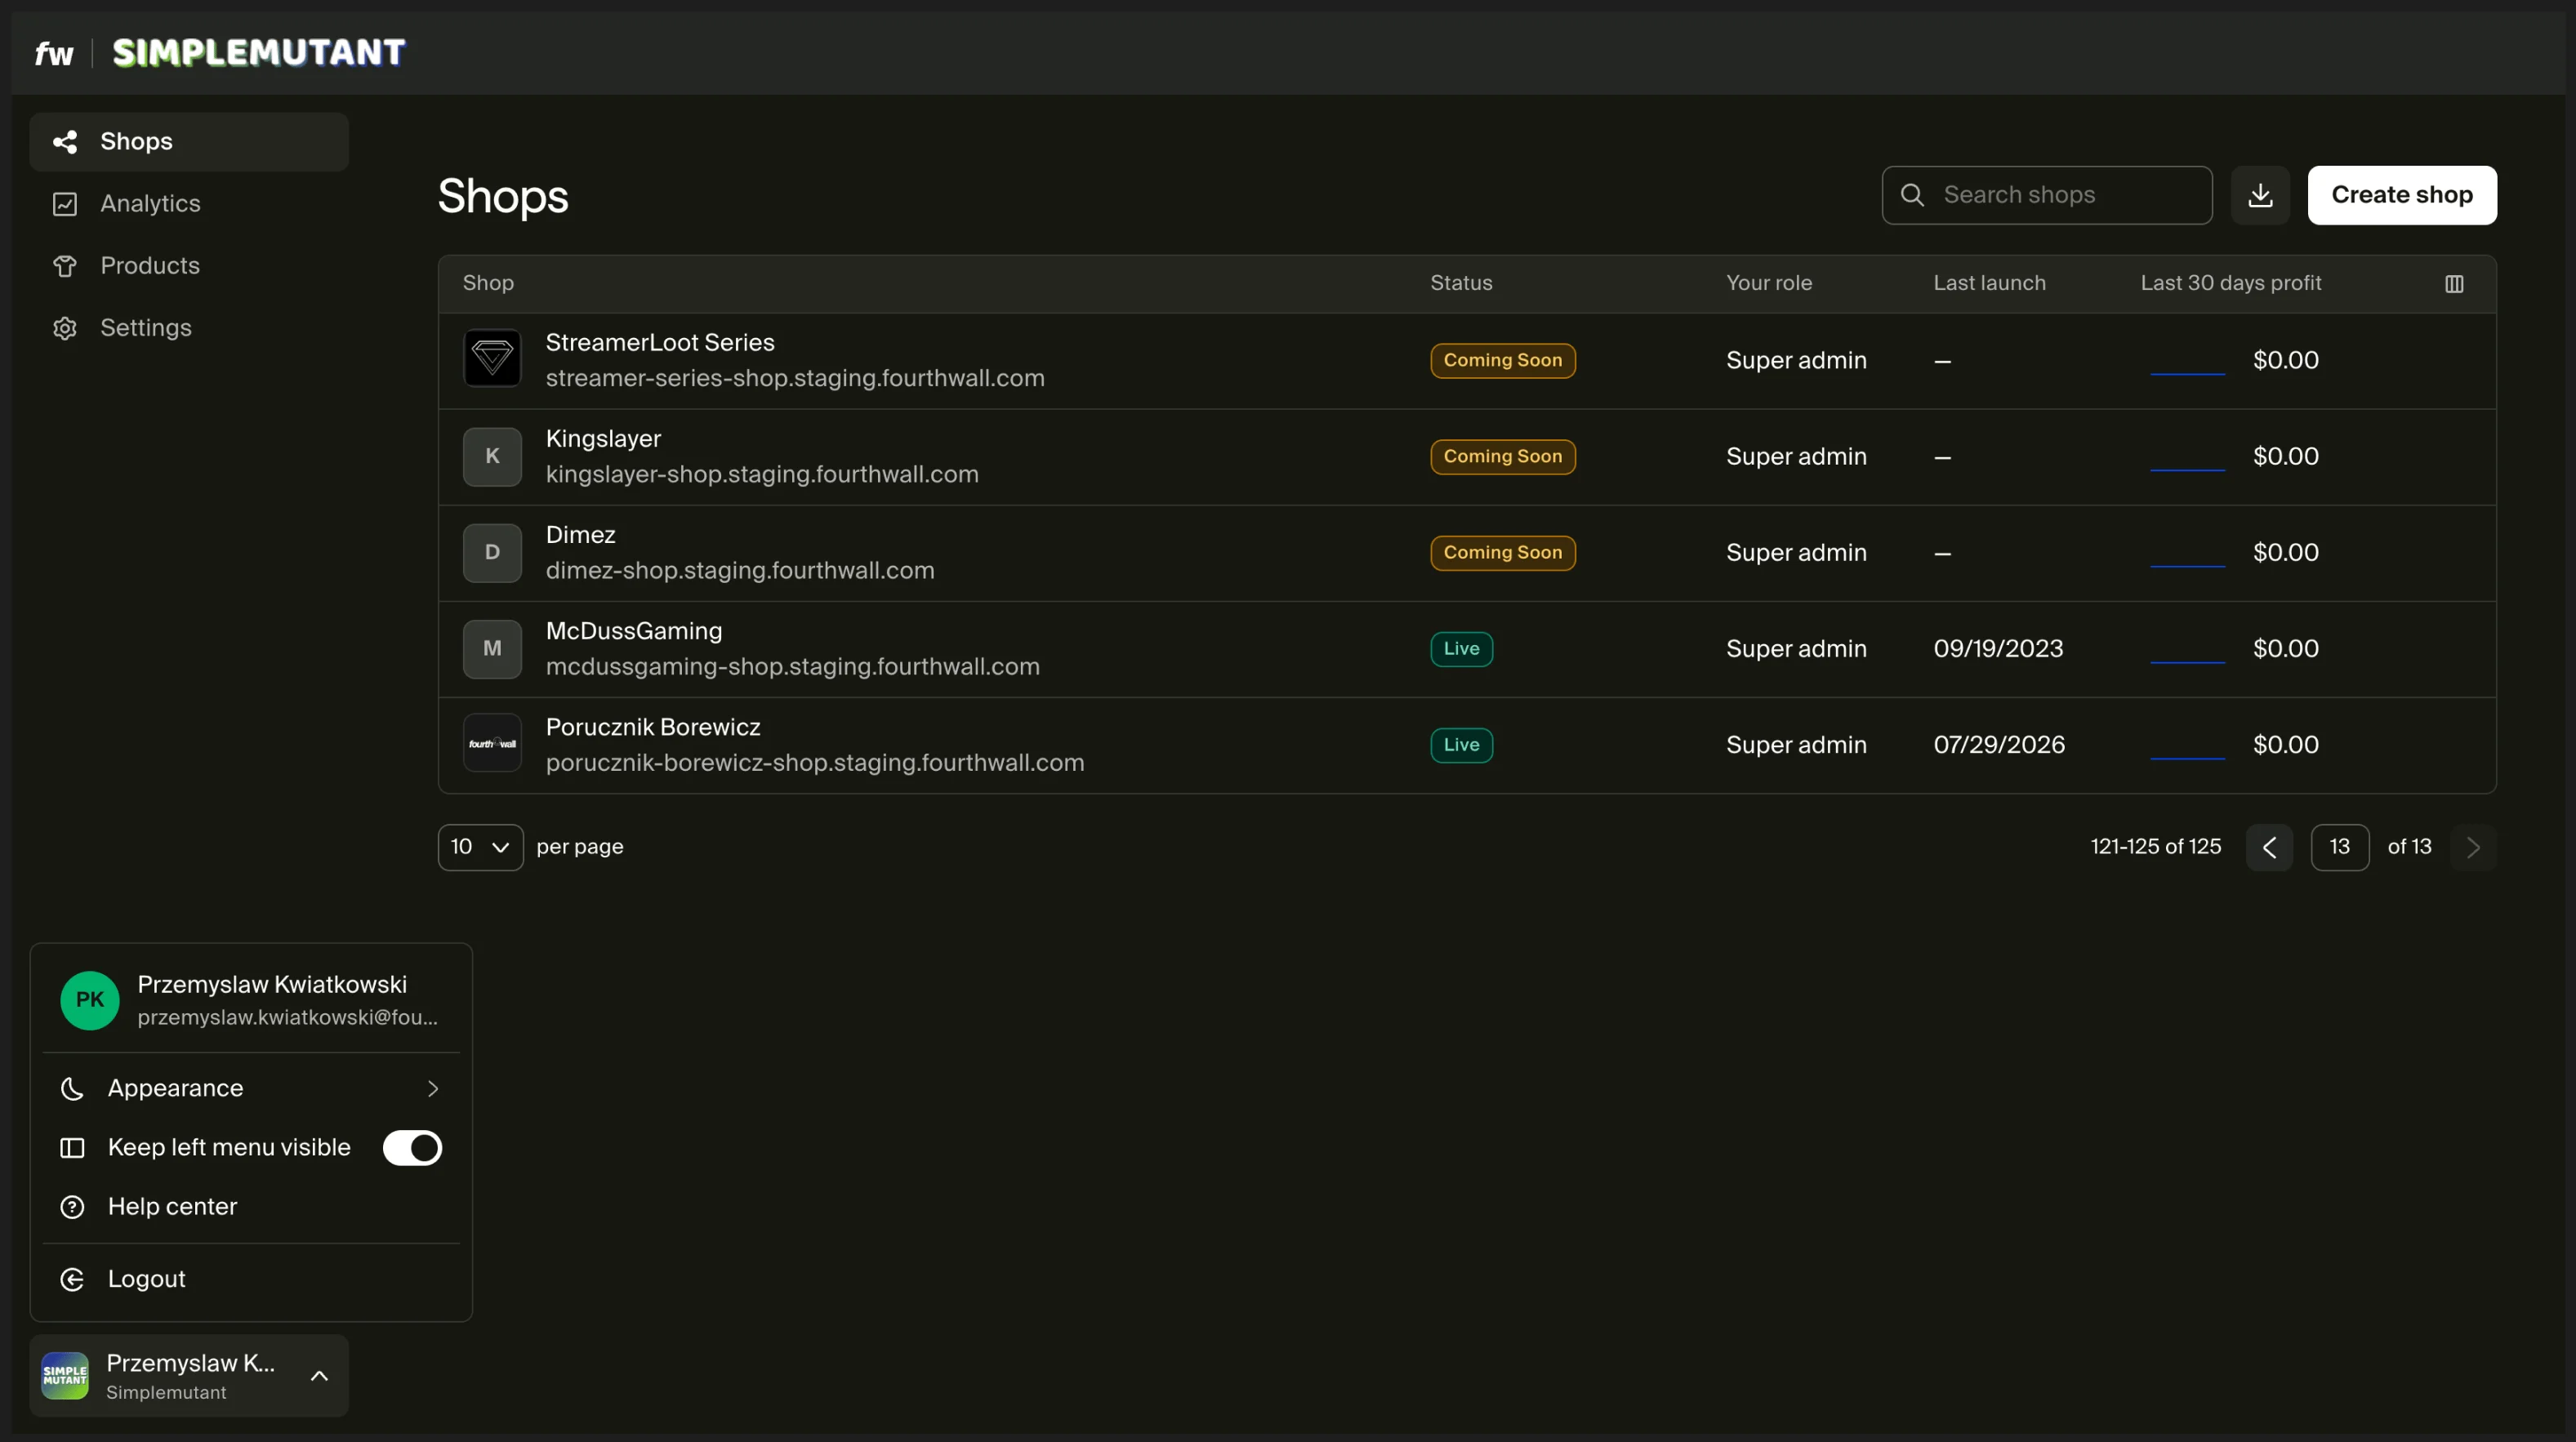Click the search magnifier icon
The height and width of the screenshot is (1442, 2576).
point(1912,195)
